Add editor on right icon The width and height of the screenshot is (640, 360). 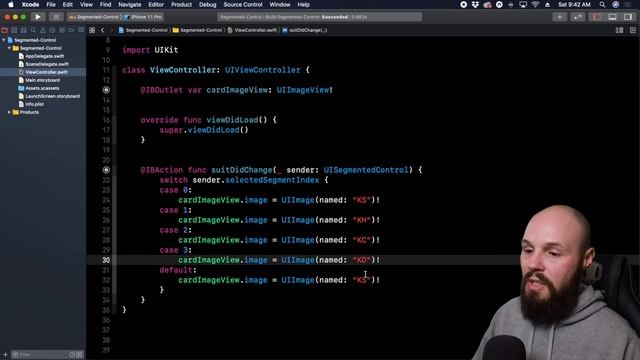coord(633,30)
